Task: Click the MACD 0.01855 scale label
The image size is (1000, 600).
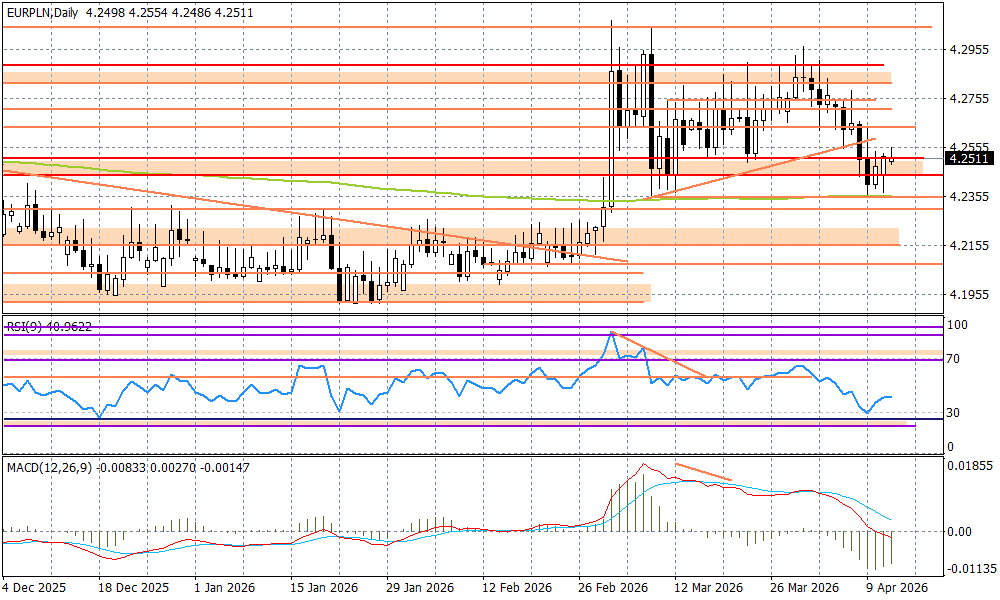Action: click(970, 466)
